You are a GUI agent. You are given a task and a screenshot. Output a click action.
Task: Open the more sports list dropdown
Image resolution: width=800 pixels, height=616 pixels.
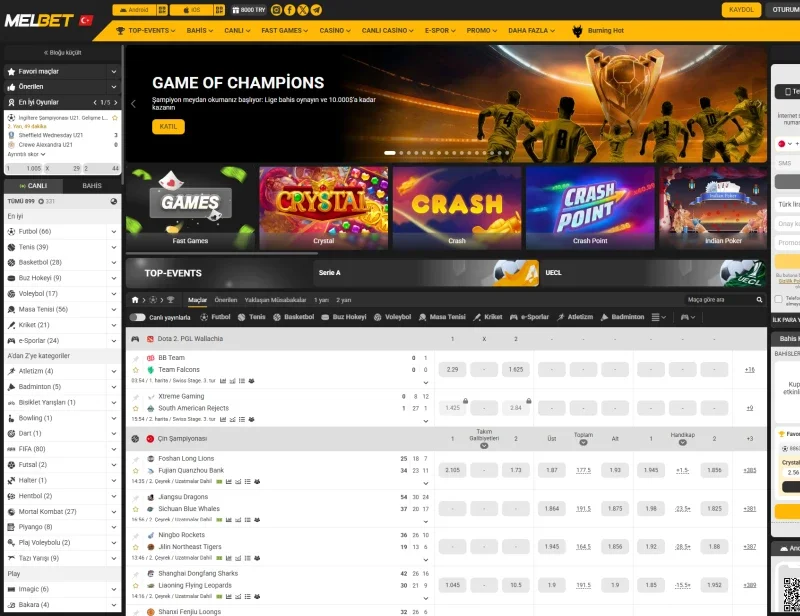(x=659, y=317)
